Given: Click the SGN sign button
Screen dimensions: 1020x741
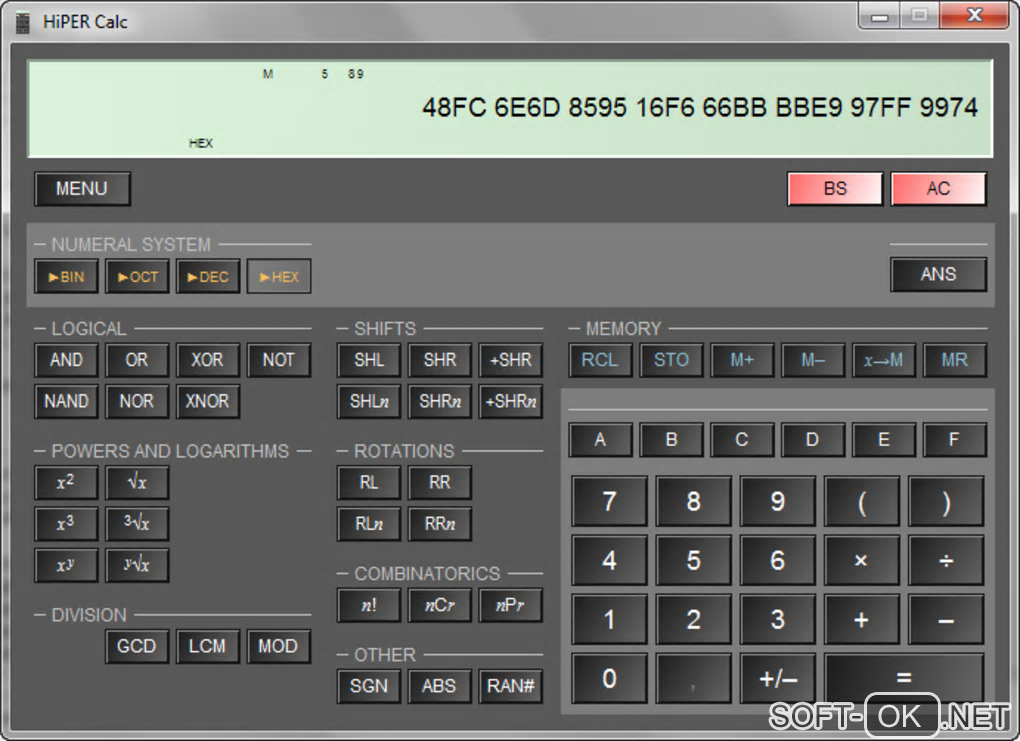Looking at the screenshot, I should coord(369,686).
